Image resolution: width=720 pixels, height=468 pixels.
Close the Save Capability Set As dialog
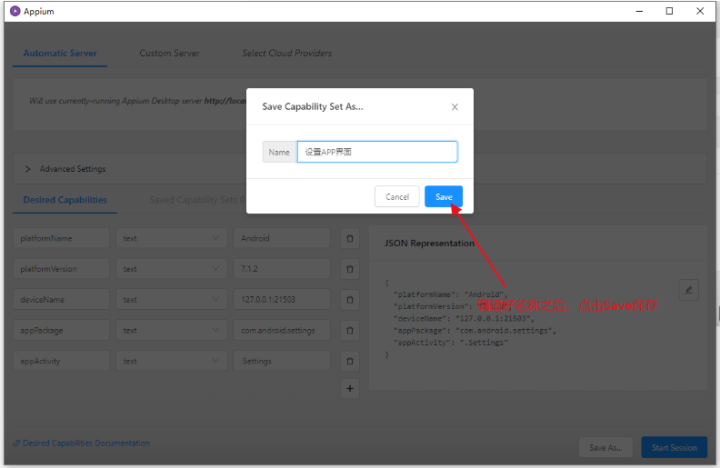coord(455,107)
